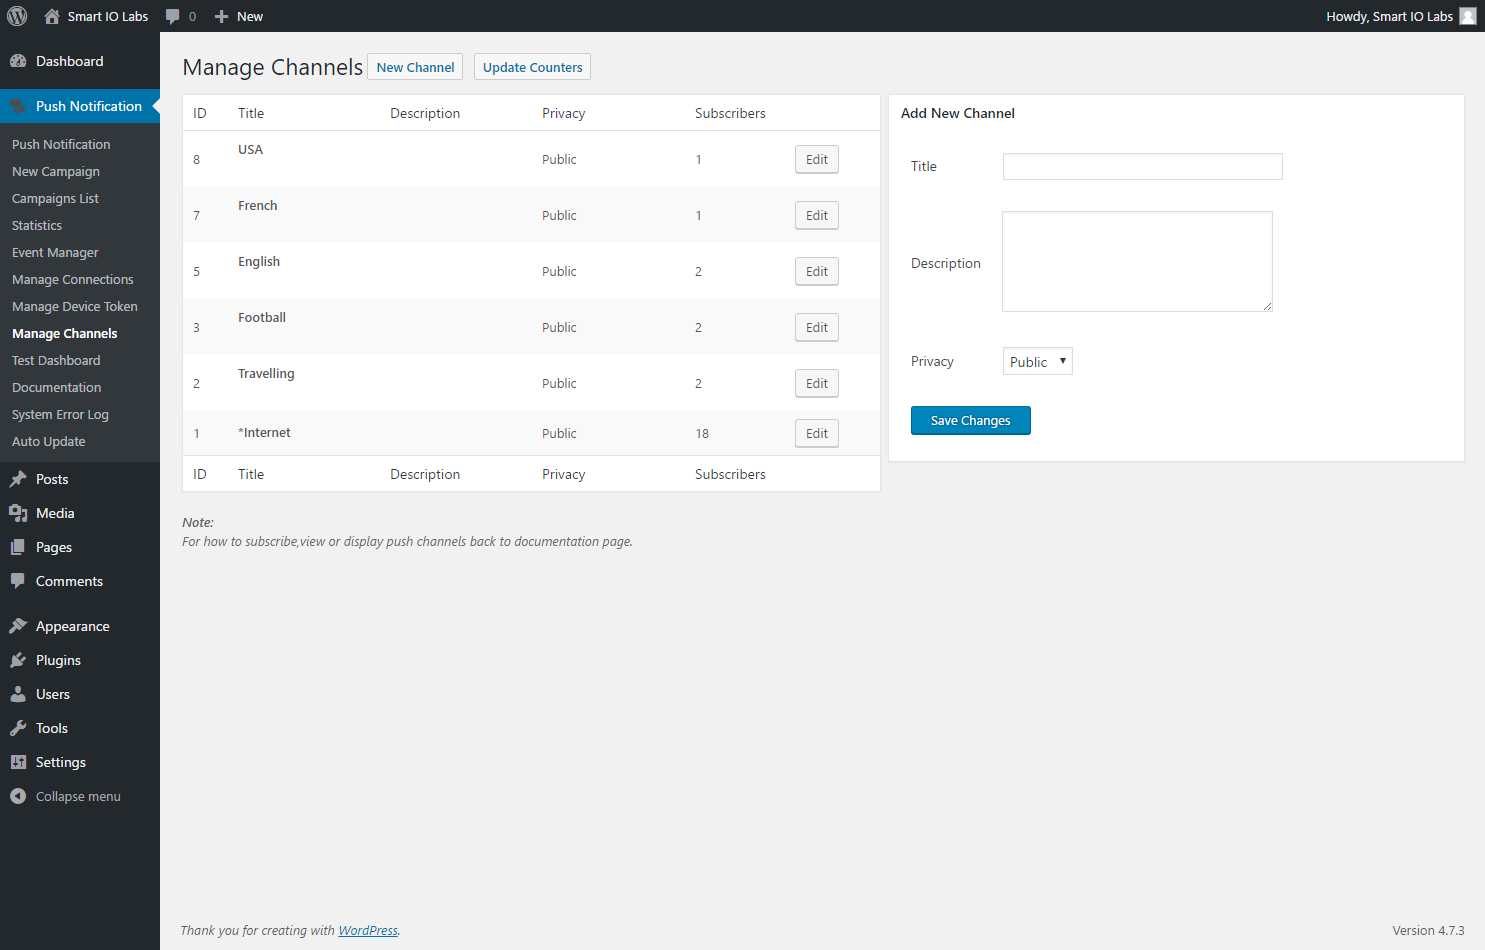Click the home icon beside Smart IO Labs
Viewport: 1485px width, 950px height.
[52, 16]
